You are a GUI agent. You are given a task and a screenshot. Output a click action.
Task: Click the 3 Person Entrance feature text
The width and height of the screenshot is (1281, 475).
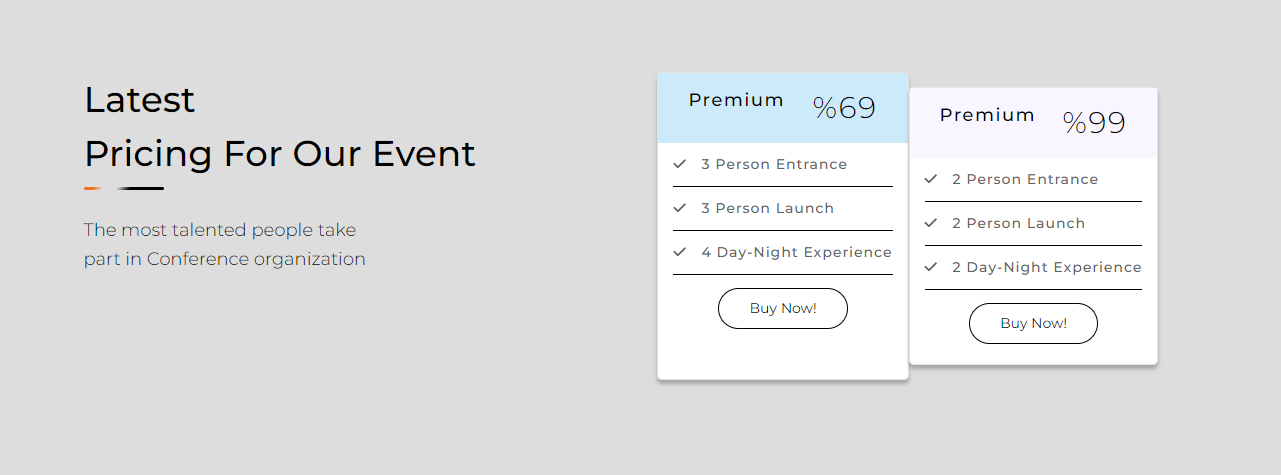pyautogui.click(x=774, y=164)
